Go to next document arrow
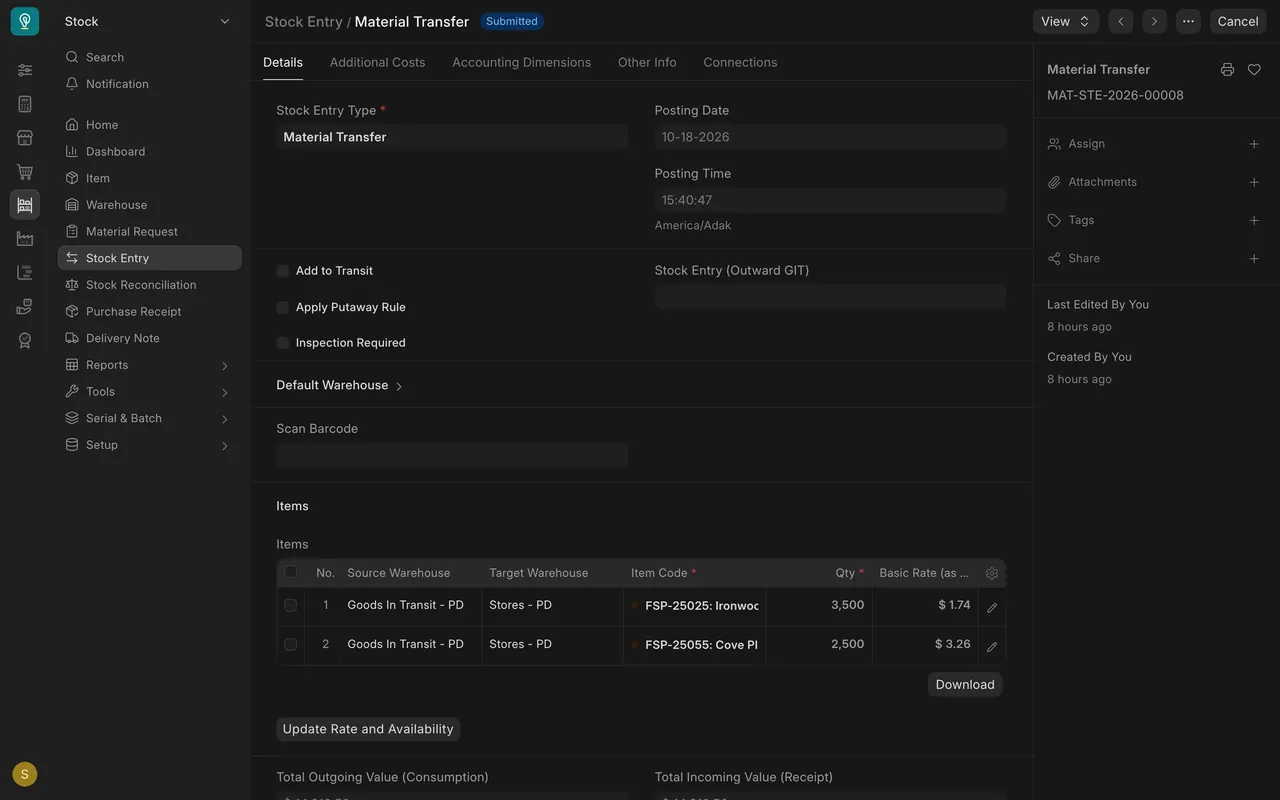Viewport: 1280px width, 800px height. [x=1154, y=21]
